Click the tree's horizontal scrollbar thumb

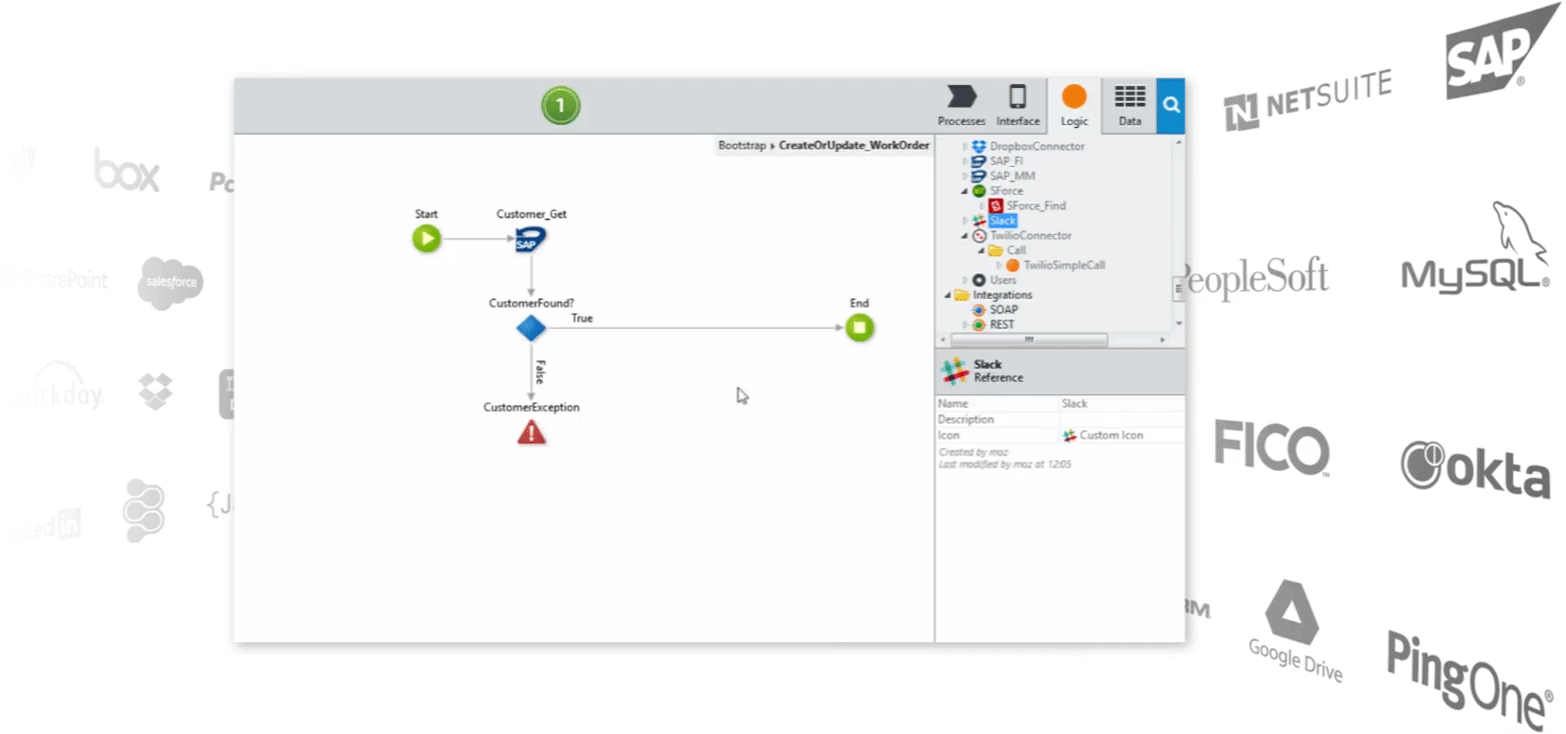(x=1028, y=340)
